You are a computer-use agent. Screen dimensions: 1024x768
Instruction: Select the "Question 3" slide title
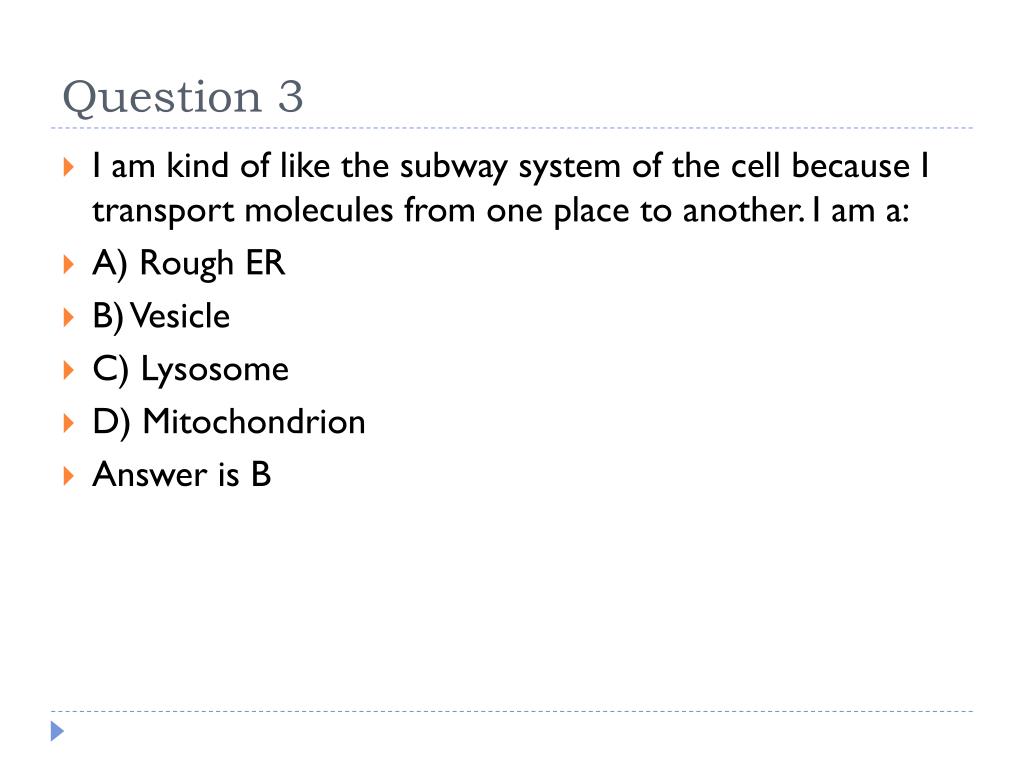coord(183,98)
